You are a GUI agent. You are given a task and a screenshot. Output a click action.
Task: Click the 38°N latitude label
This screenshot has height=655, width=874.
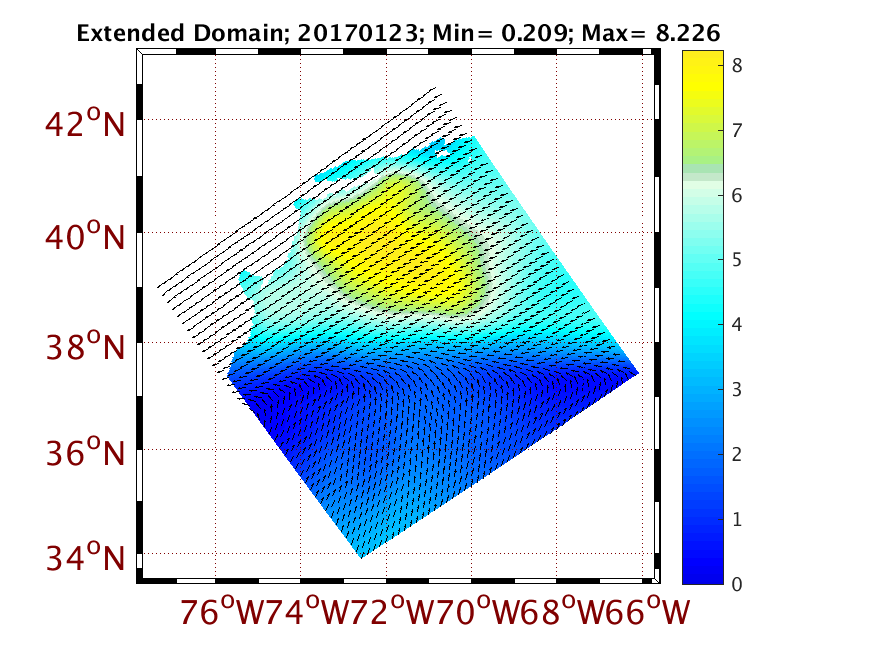pos(85,346)
